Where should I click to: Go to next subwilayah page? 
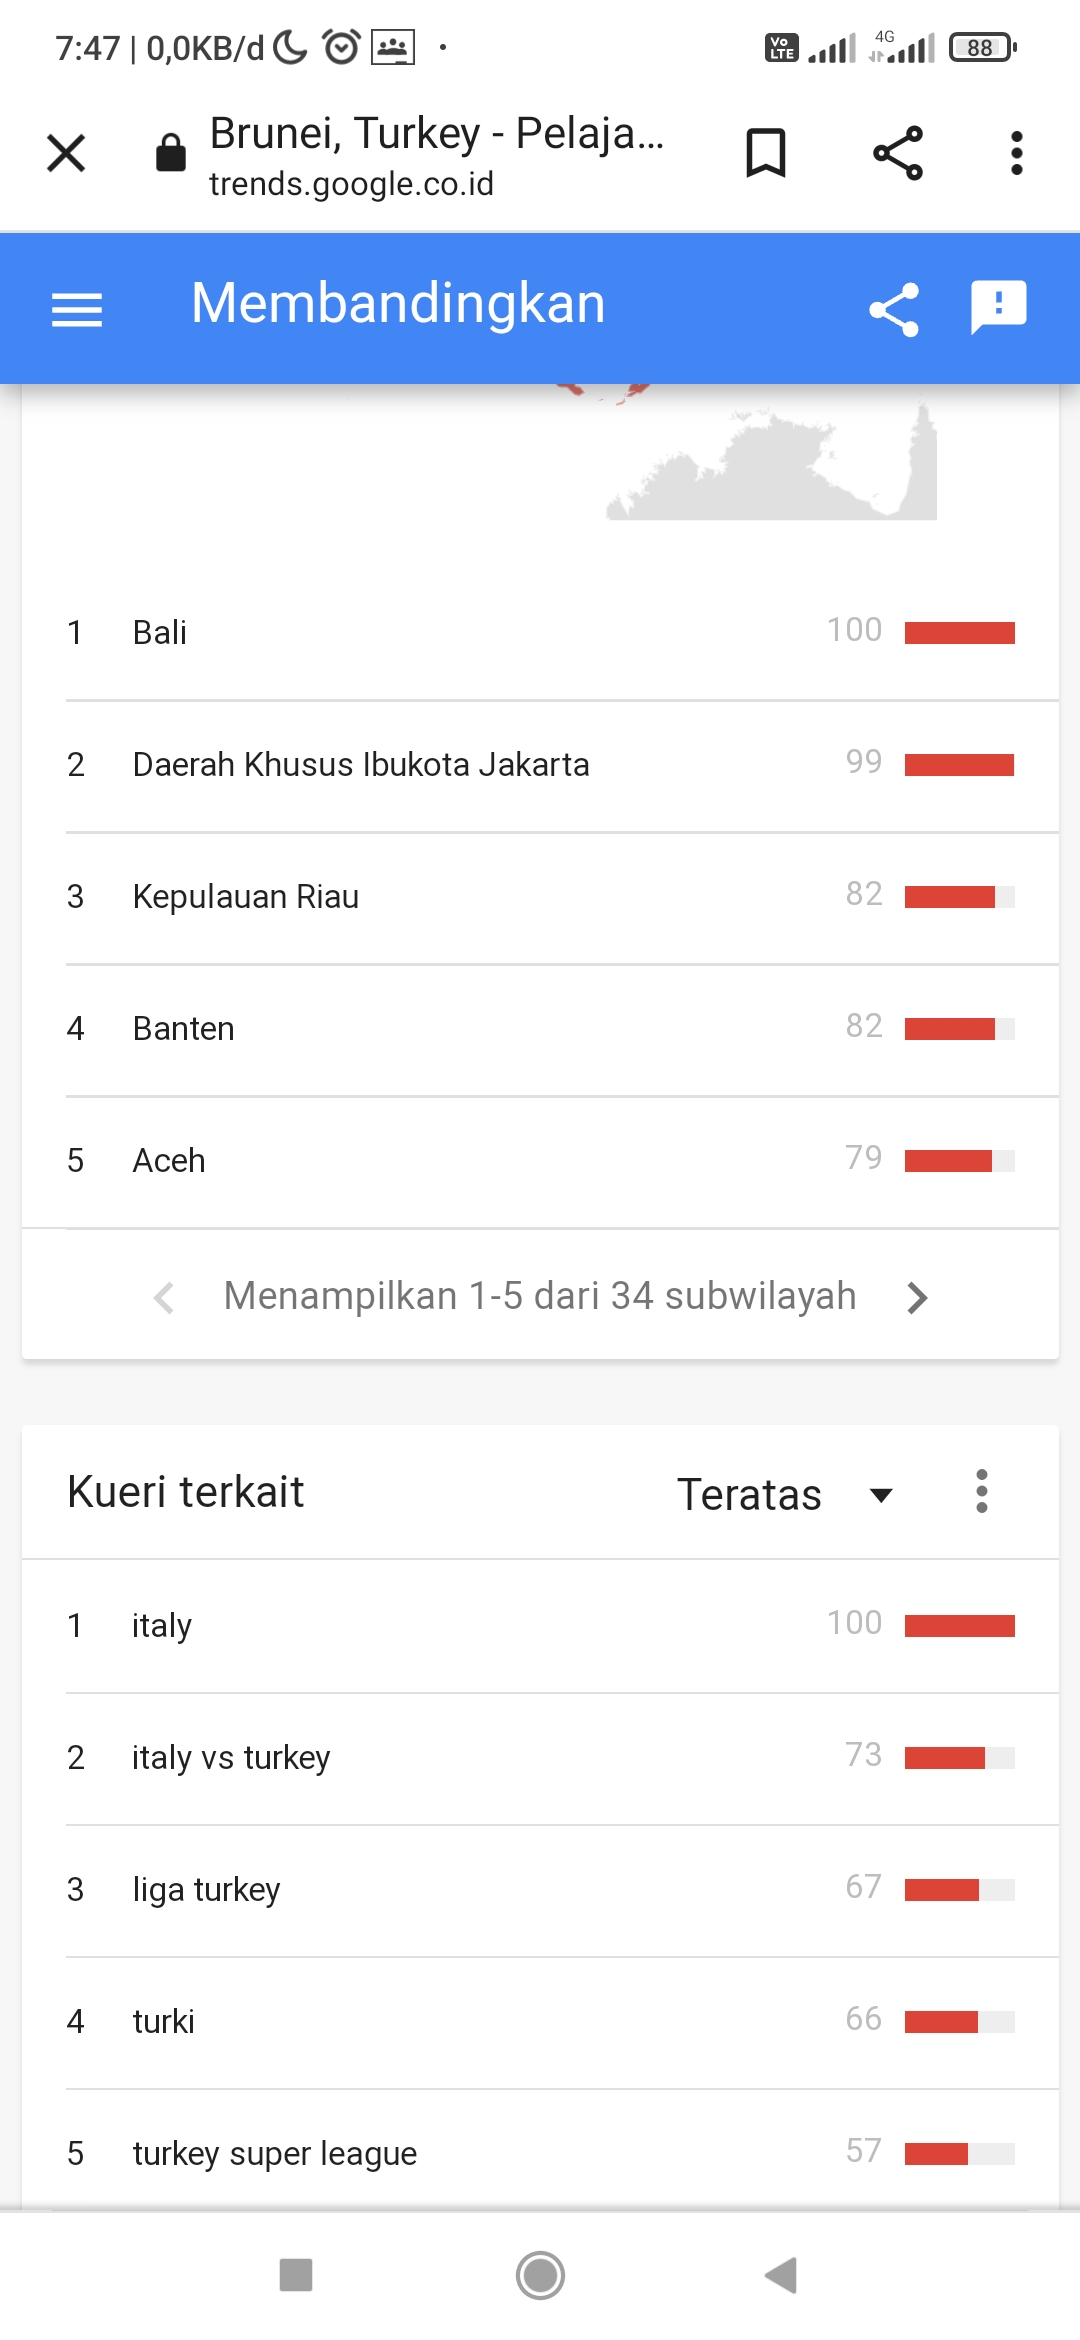[x=917, y=1298]
